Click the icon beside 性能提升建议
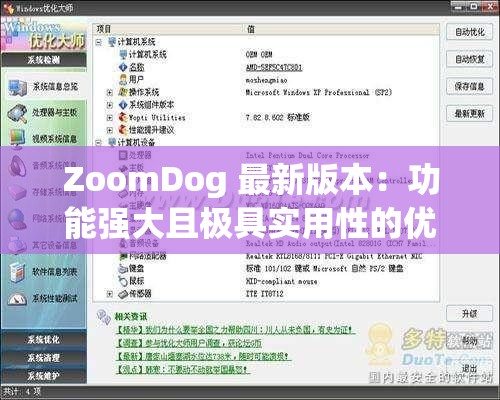500x400 pixels. point(123,130)
